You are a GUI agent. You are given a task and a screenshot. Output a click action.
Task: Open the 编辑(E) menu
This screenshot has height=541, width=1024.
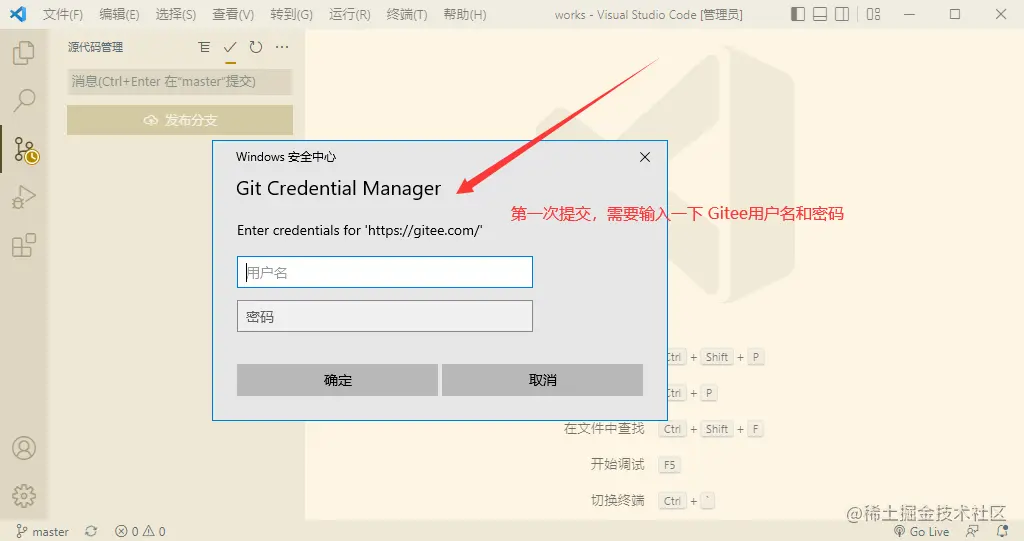tap(119, 14)
